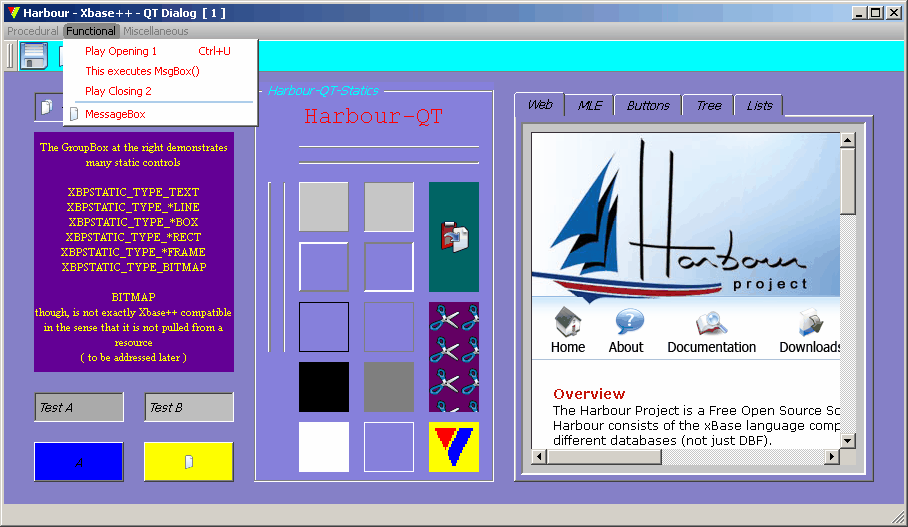Click the floppy disk save toolbar icon

coord(34,56)
